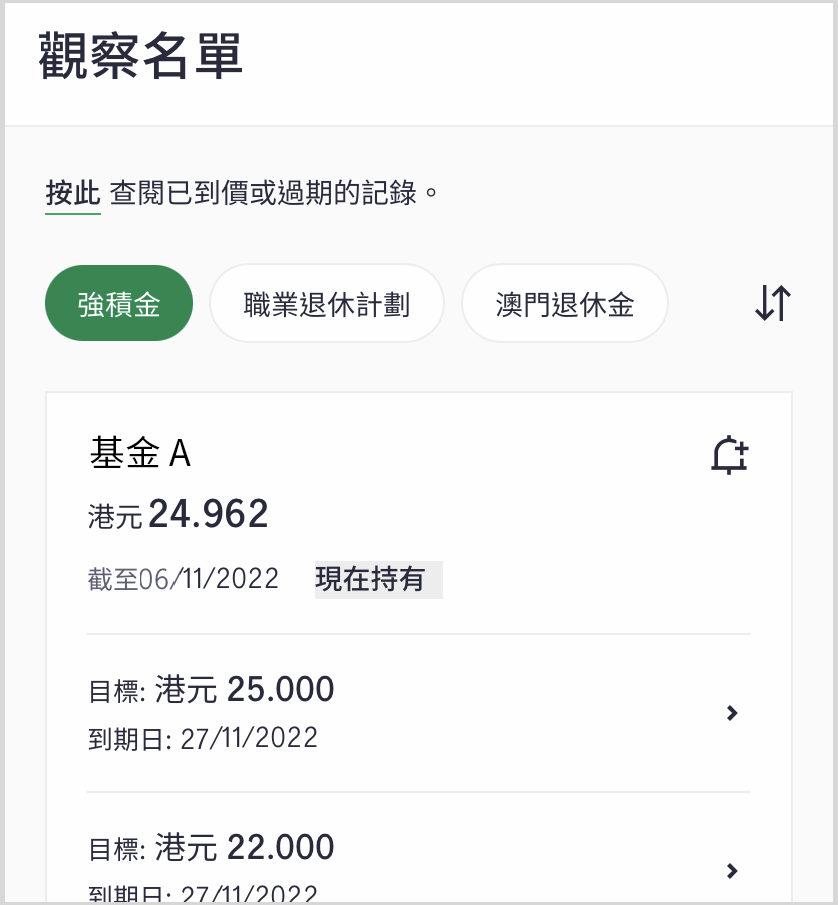The height and width of the screenshot is (905, 838).
Task: Click the 觀察名單 page heading
Action: pos(140,56)
